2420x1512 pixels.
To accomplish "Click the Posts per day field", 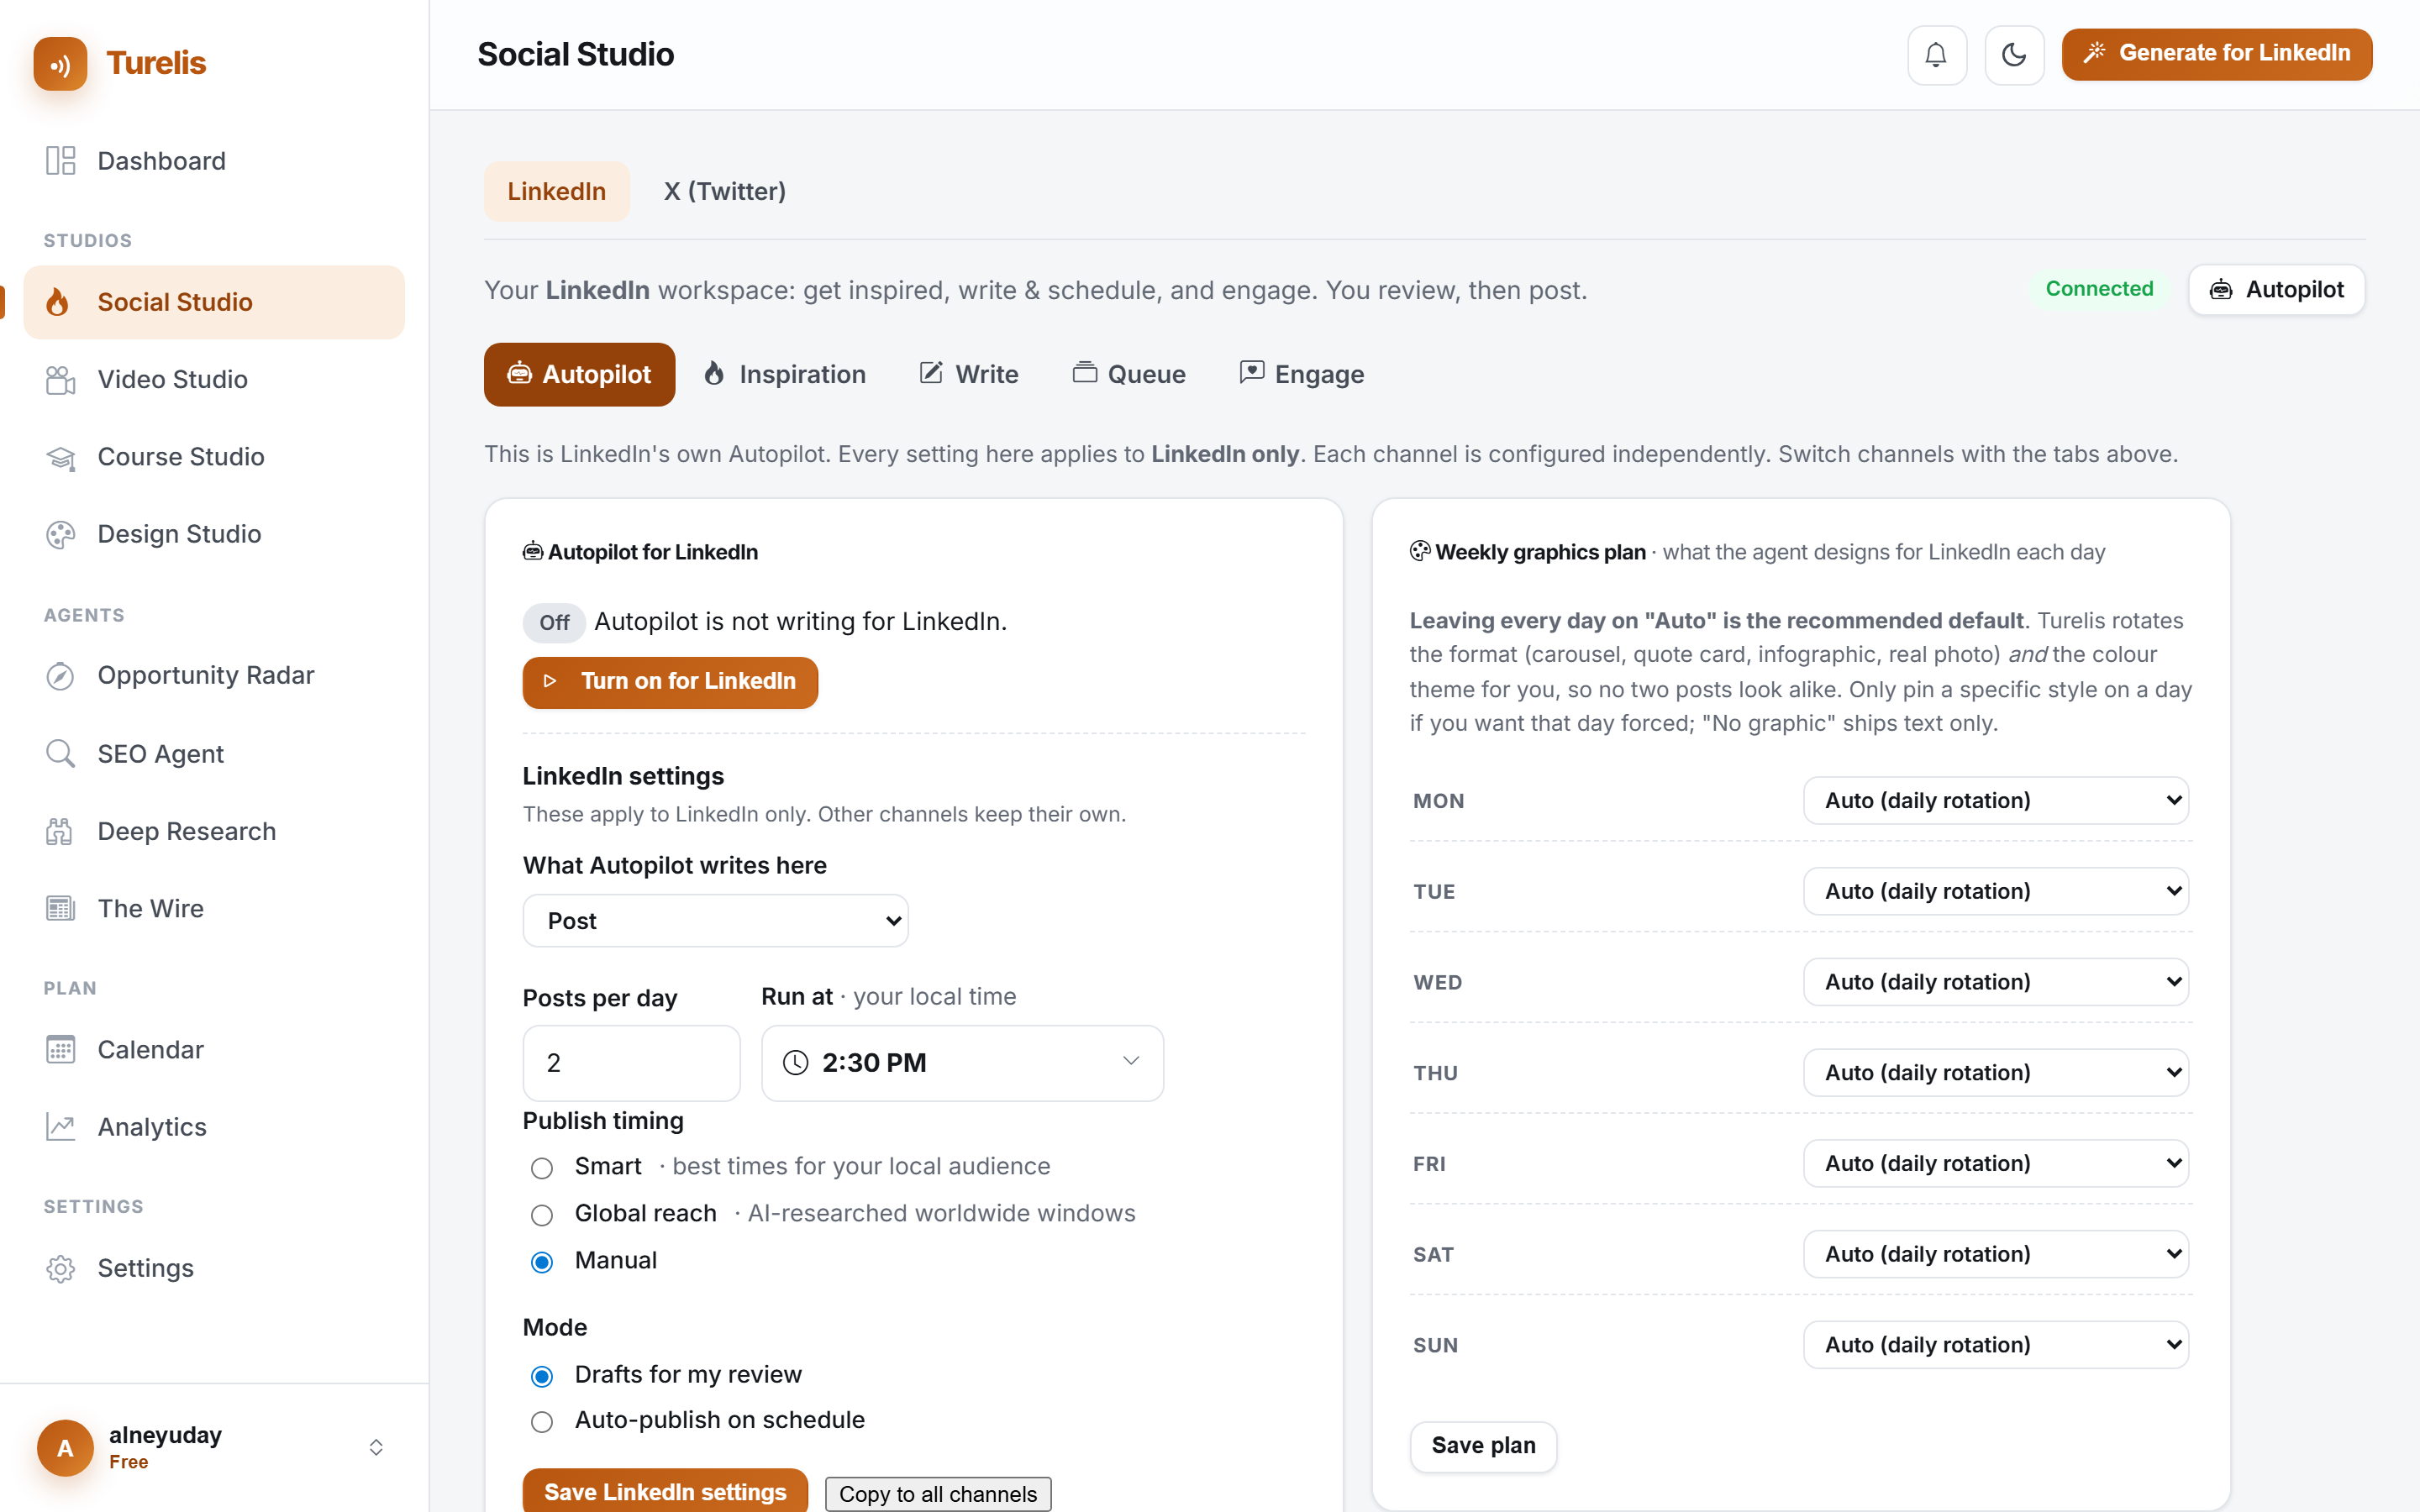I will click(x=631, y=1062).
